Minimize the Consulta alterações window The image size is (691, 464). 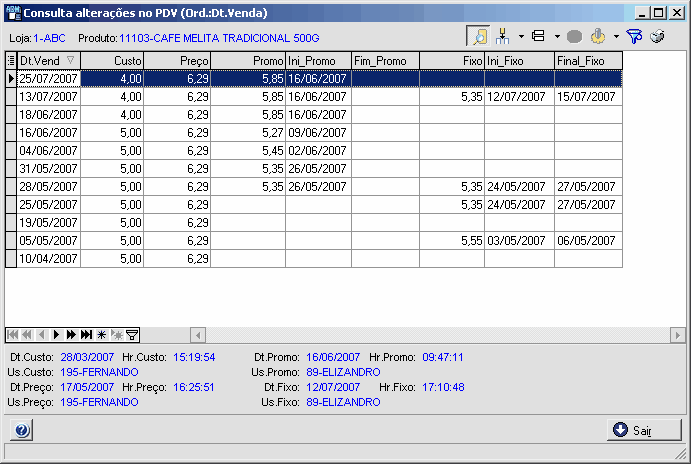click(x=643, y=13)
